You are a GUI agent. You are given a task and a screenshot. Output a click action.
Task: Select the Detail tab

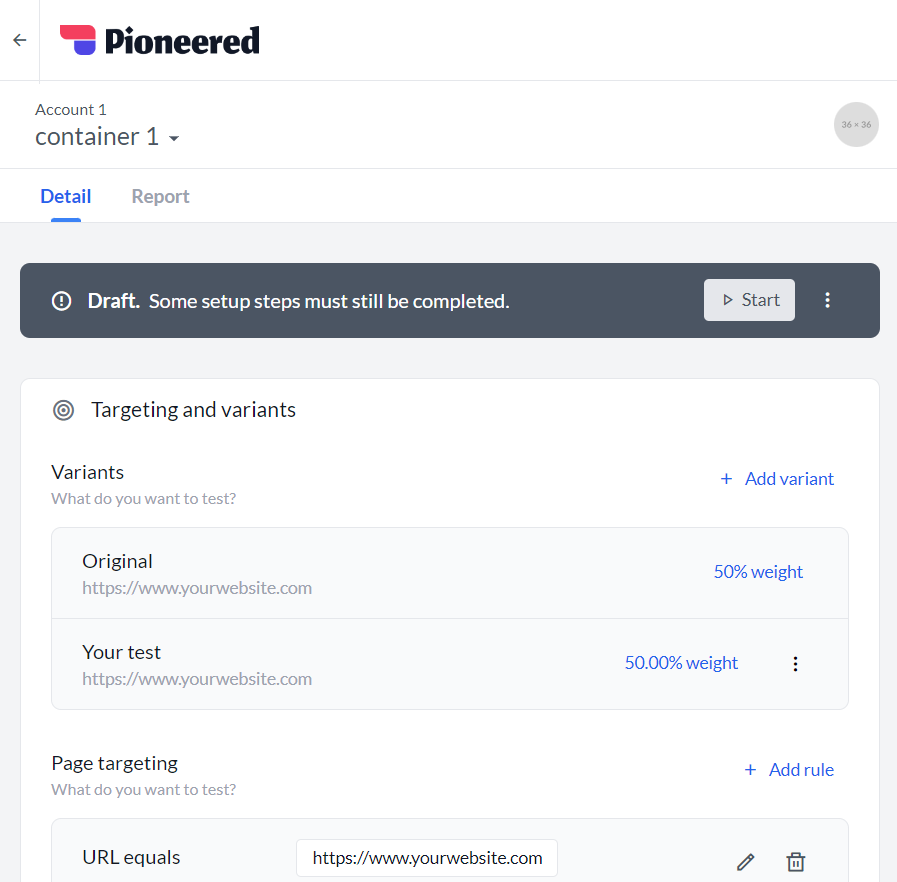[66, 196]
